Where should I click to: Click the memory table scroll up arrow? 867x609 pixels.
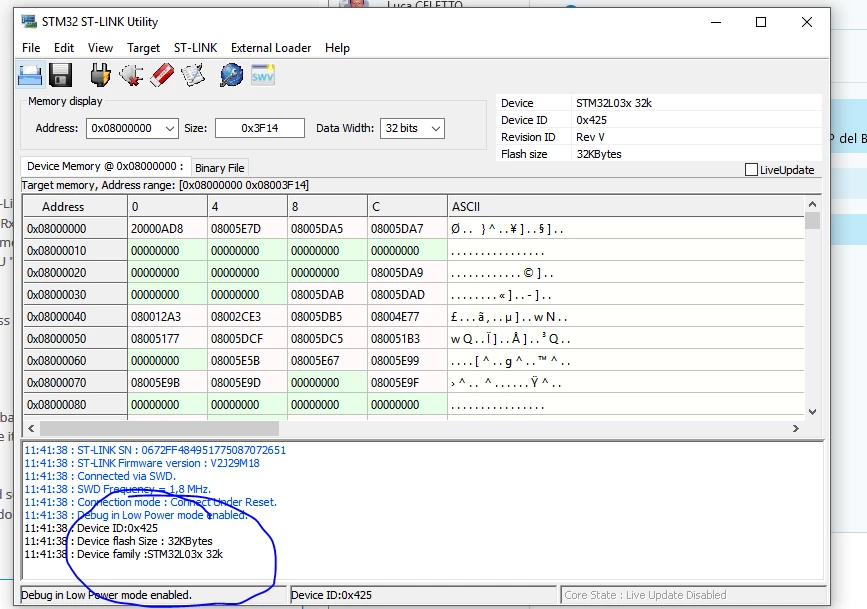(812, 204)
